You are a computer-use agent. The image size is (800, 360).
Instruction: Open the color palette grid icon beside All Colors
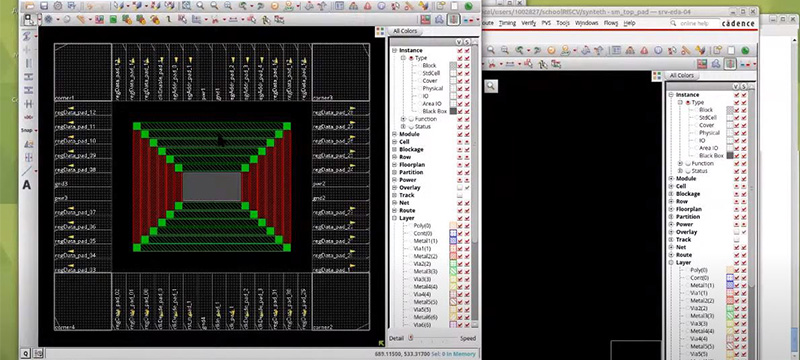[380, 32]
